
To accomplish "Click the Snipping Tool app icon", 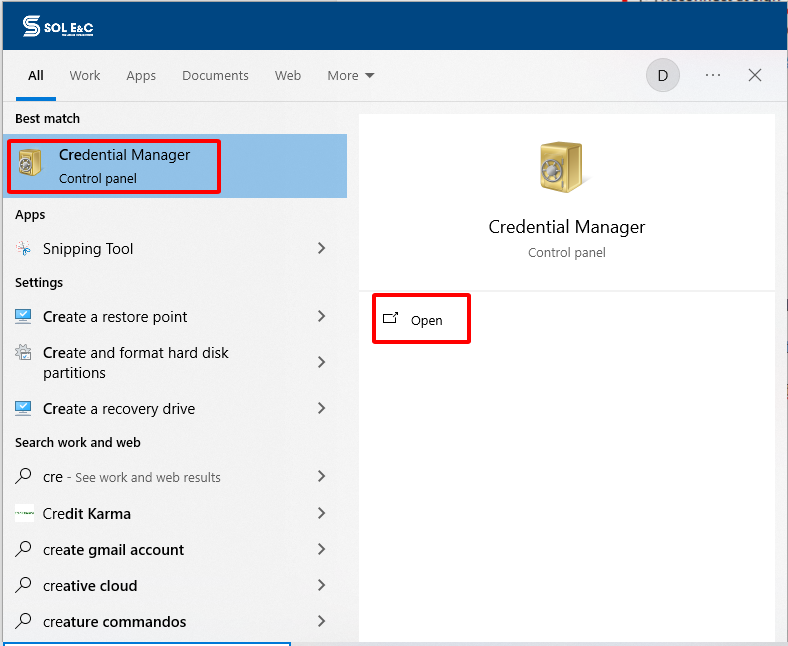I will tap(24, 249).
